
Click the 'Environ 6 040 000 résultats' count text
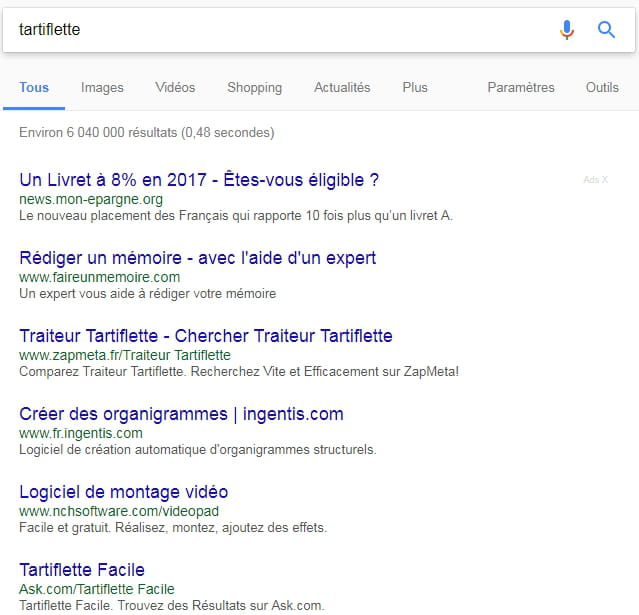147,132
